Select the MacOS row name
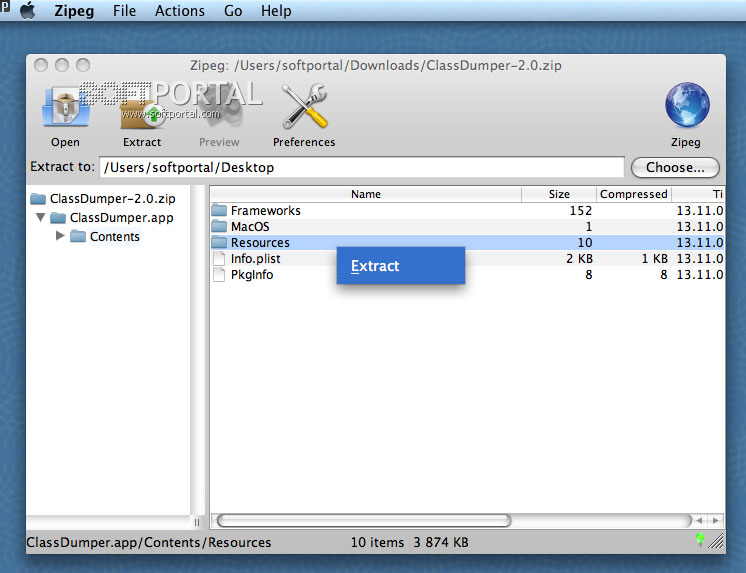This screenshot has height=573, width=746. click(250, 227)
